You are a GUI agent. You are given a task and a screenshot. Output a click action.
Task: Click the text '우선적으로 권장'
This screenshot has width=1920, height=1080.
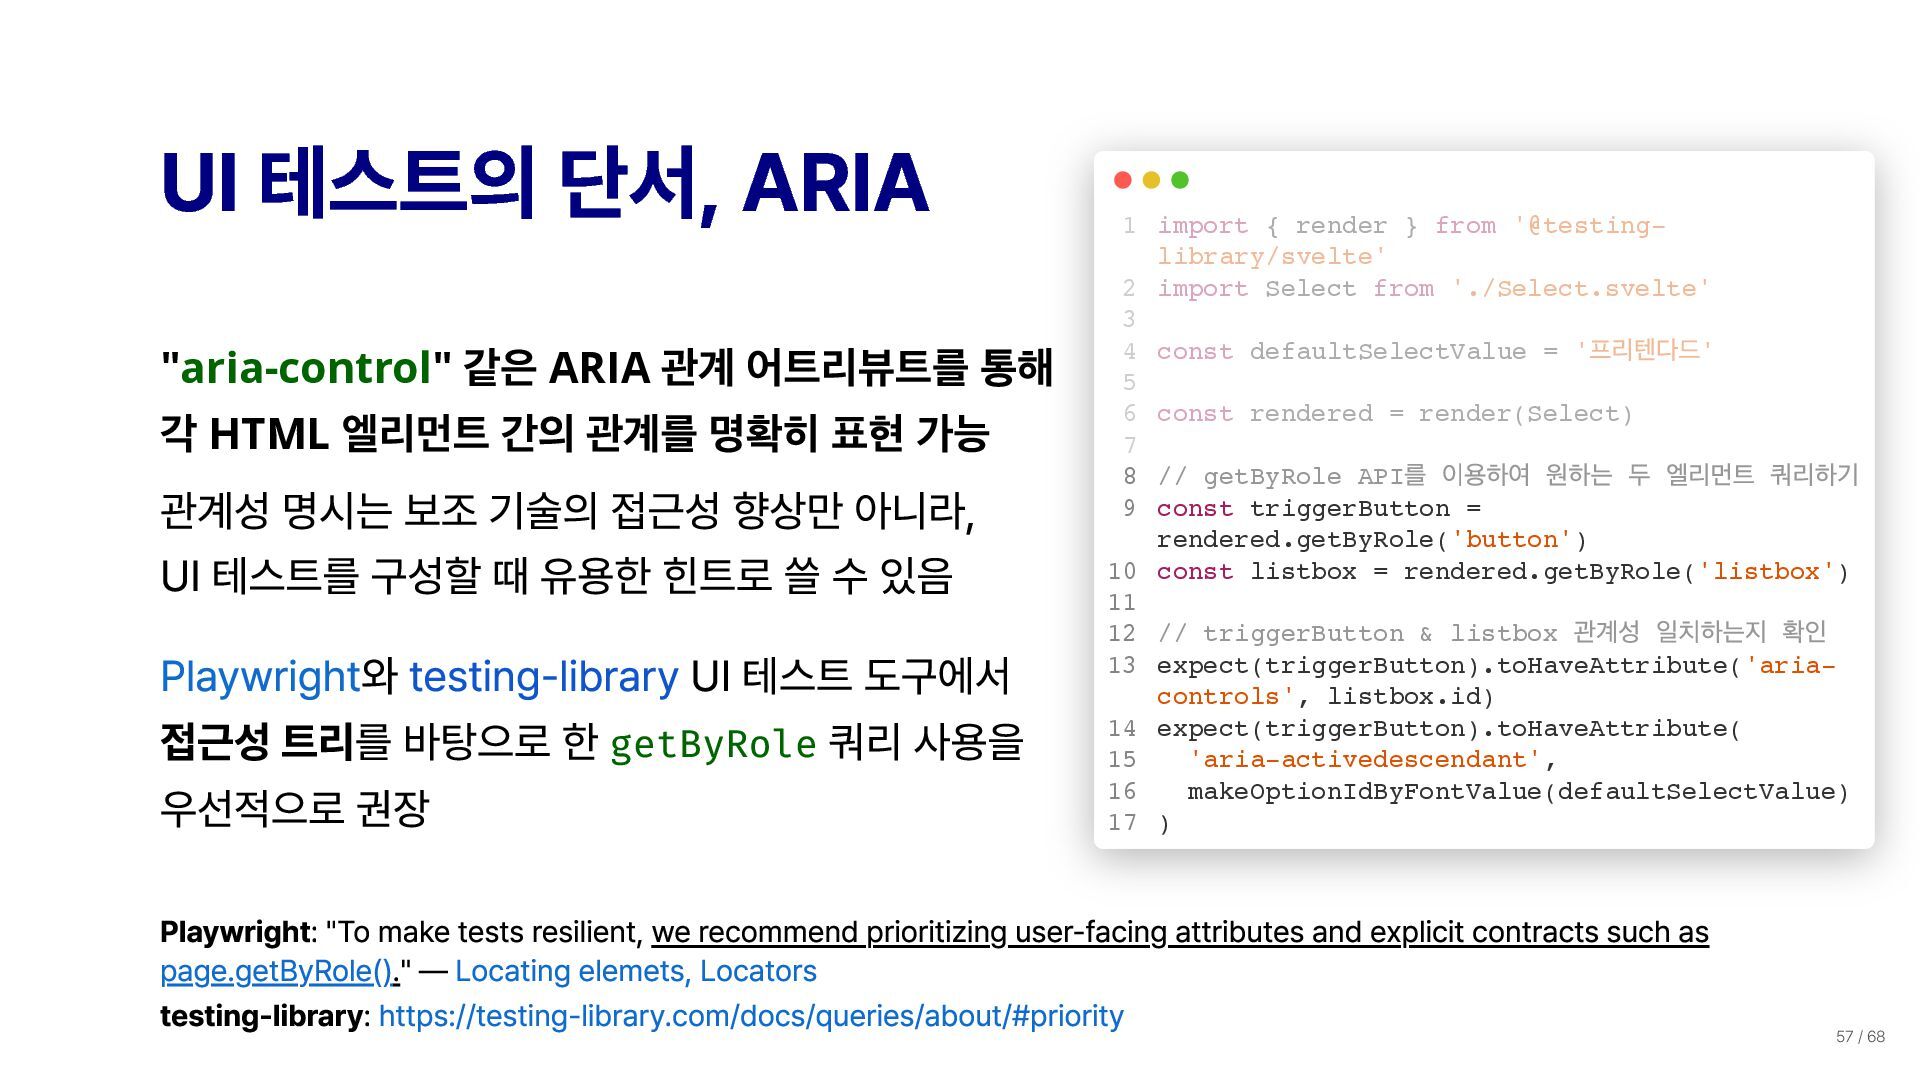tap(294, 807)
